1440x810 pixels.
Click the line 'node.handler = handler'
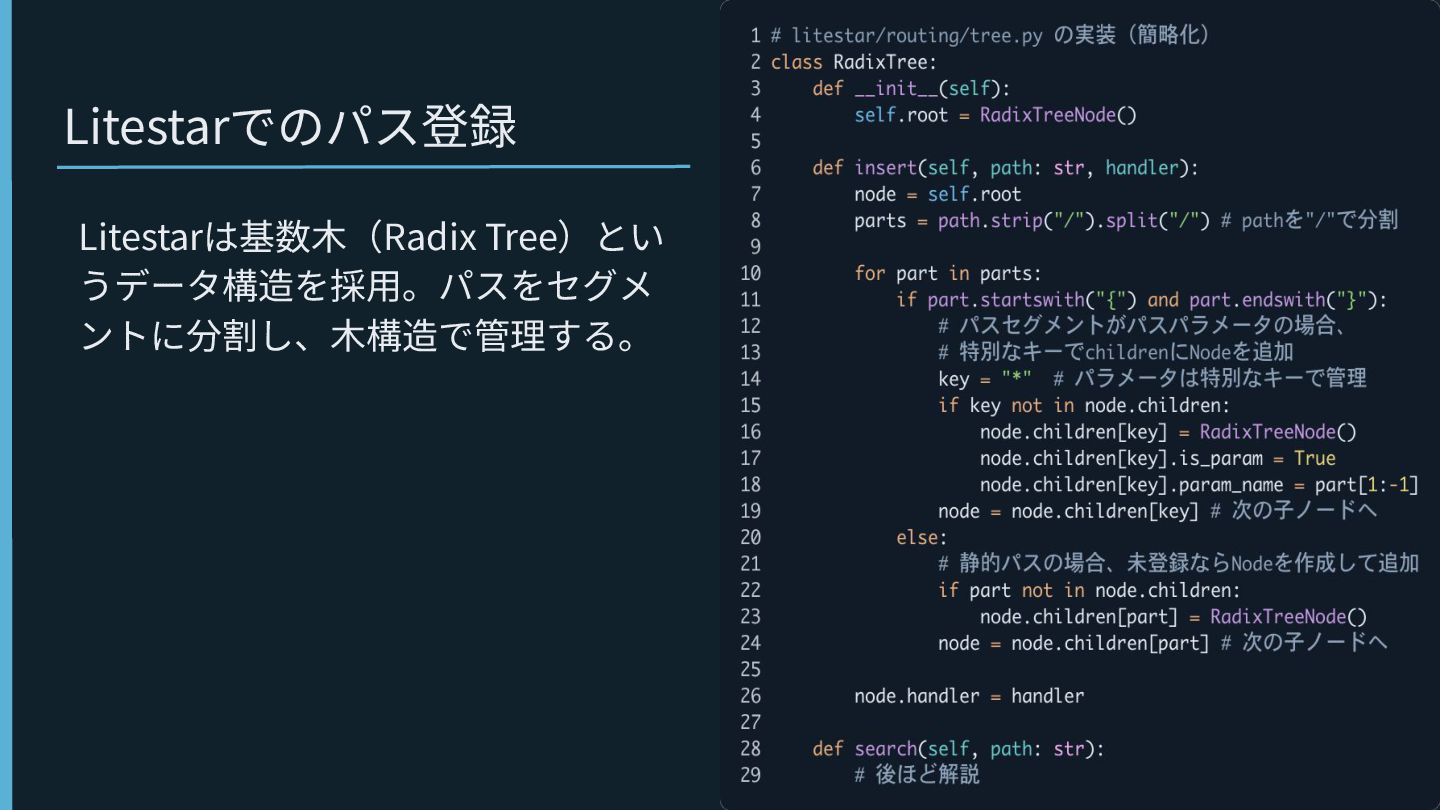tap(969, 696)
